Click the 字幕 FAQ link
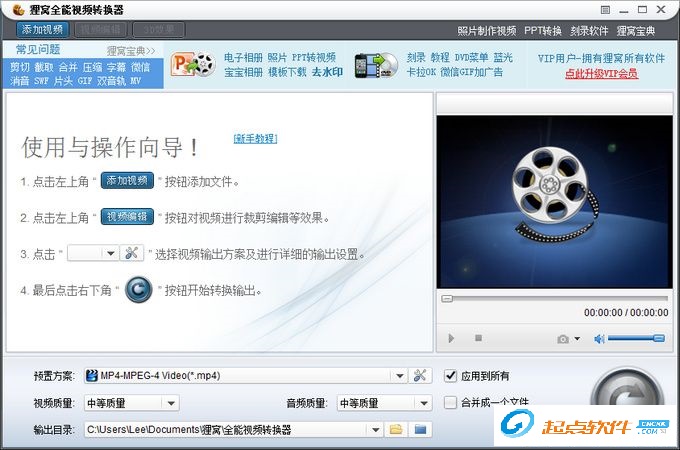This screenshot has height=450, width=680. (x=116, y=67)
